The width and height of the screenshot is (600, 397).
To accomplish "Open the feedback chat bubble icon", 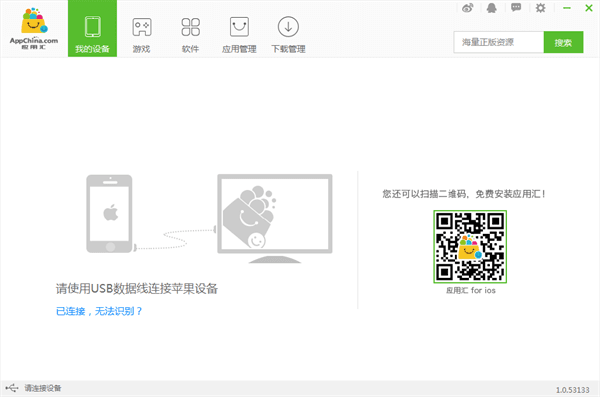I will click(x=516, y=8).
